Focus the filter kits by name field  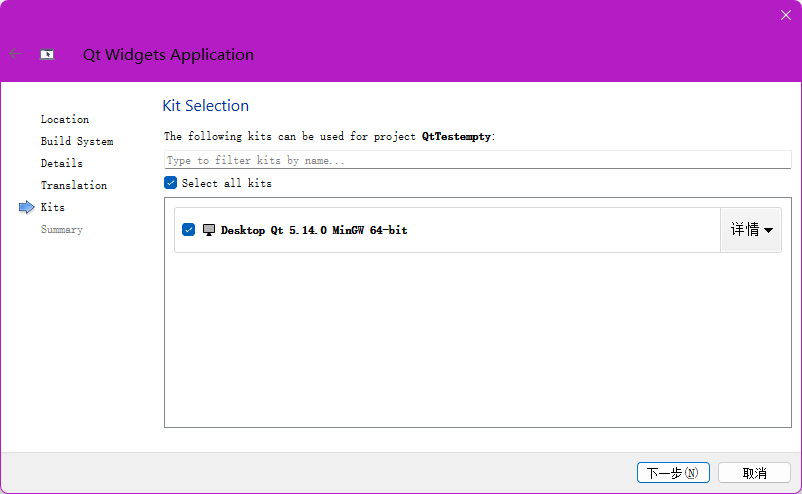[477, 160]
